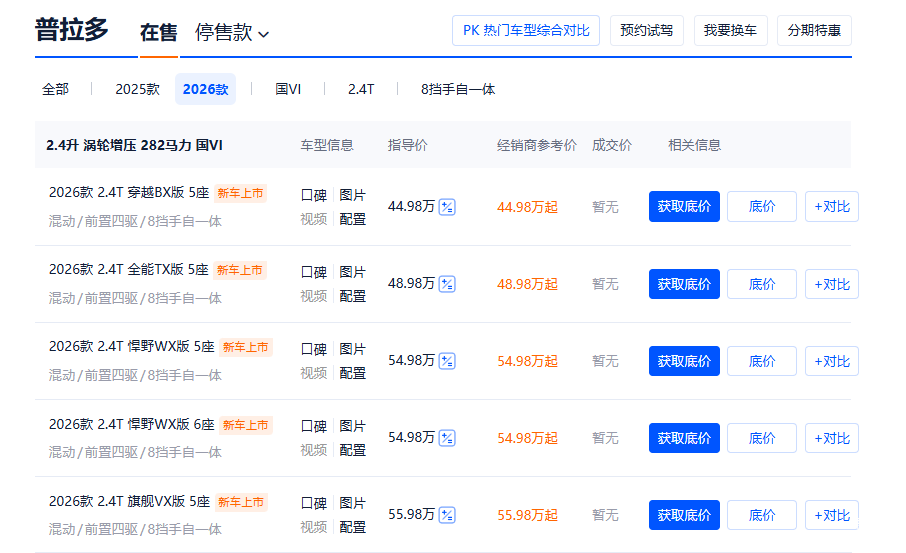Click dealer price 48.98万起
Screen dimensions: 906x553
(x=527, y=284)
